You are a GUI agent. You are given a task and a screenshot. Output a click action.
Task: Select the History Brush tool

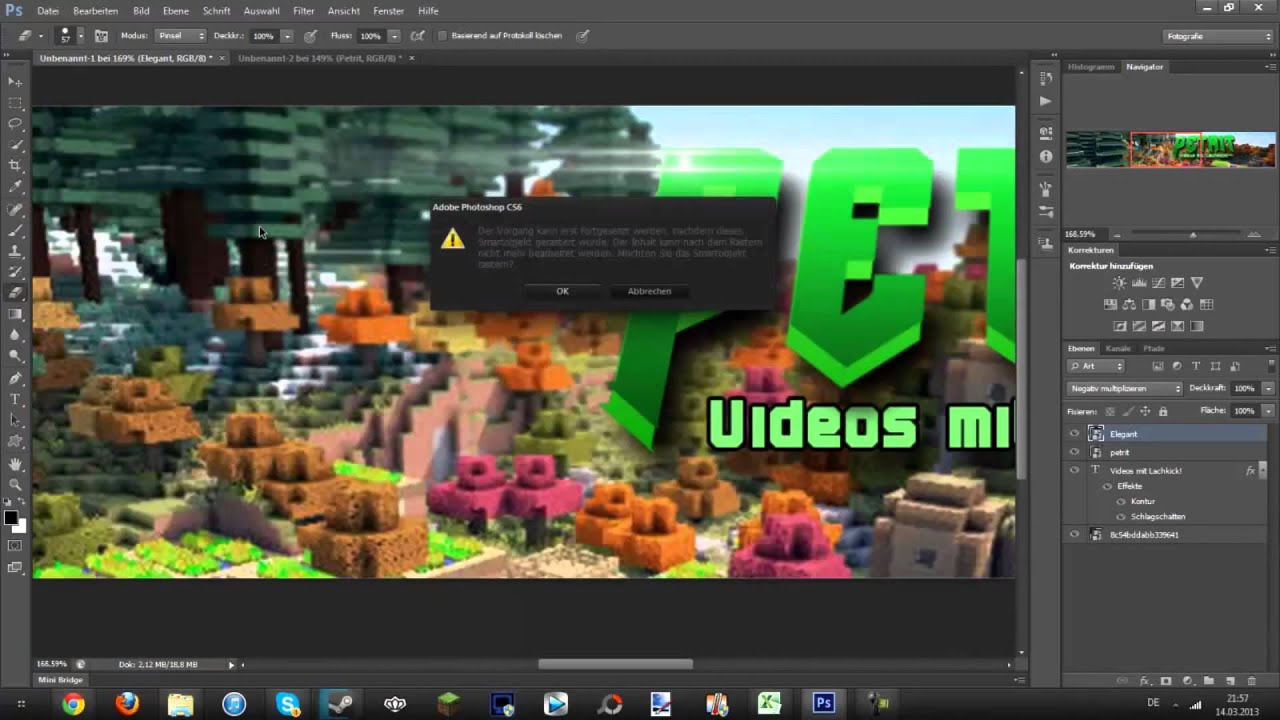[x=15, y=273]
